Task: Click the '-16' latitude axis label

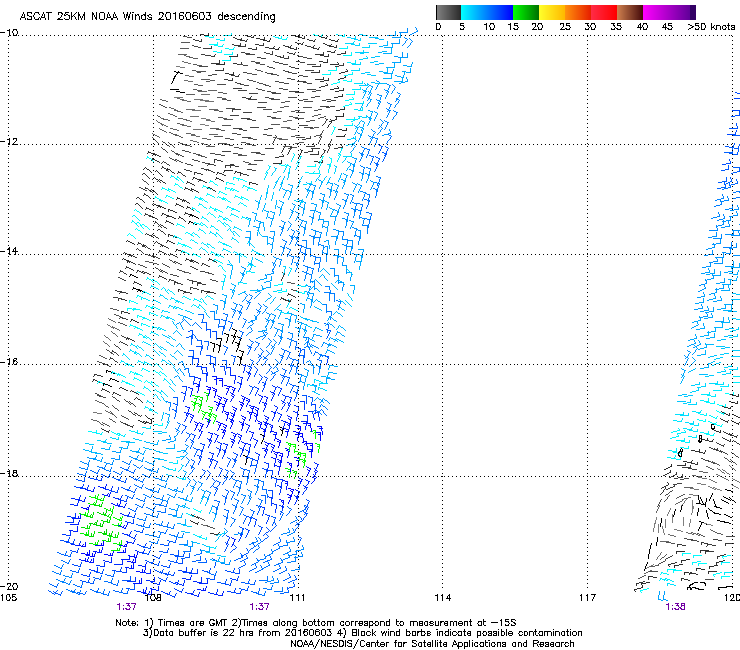Action: pyautogui.click(x=9, y=362)
